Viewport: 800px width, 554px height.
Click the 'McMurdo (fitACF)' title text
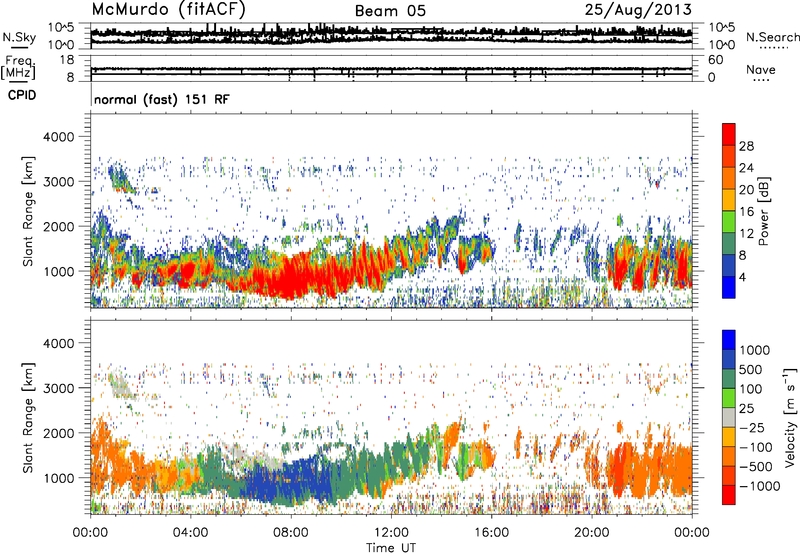[x=168, y=10]
